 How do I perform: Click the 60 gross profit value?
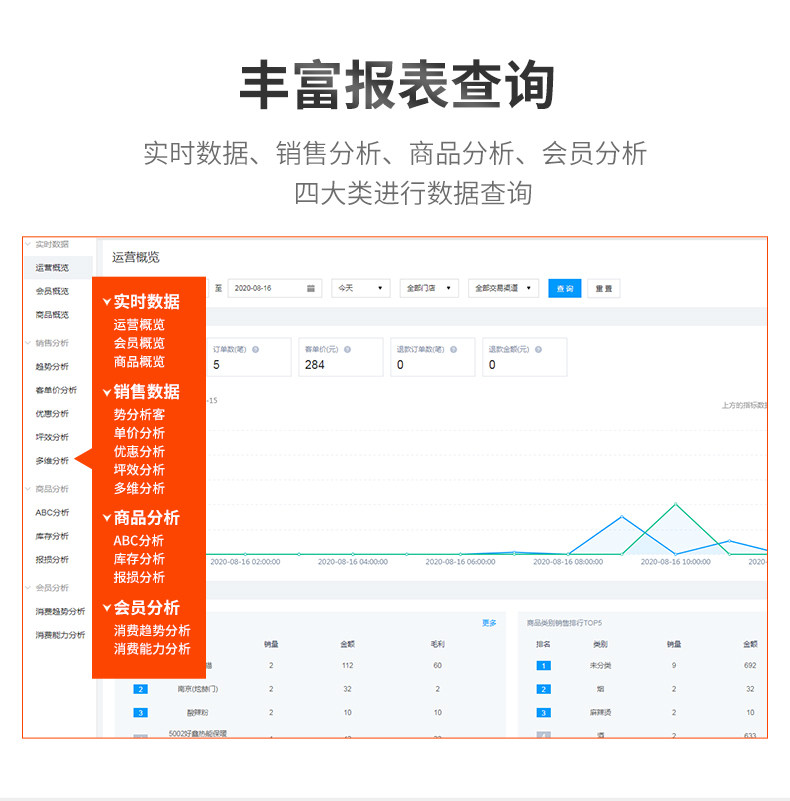click(437, 666)
